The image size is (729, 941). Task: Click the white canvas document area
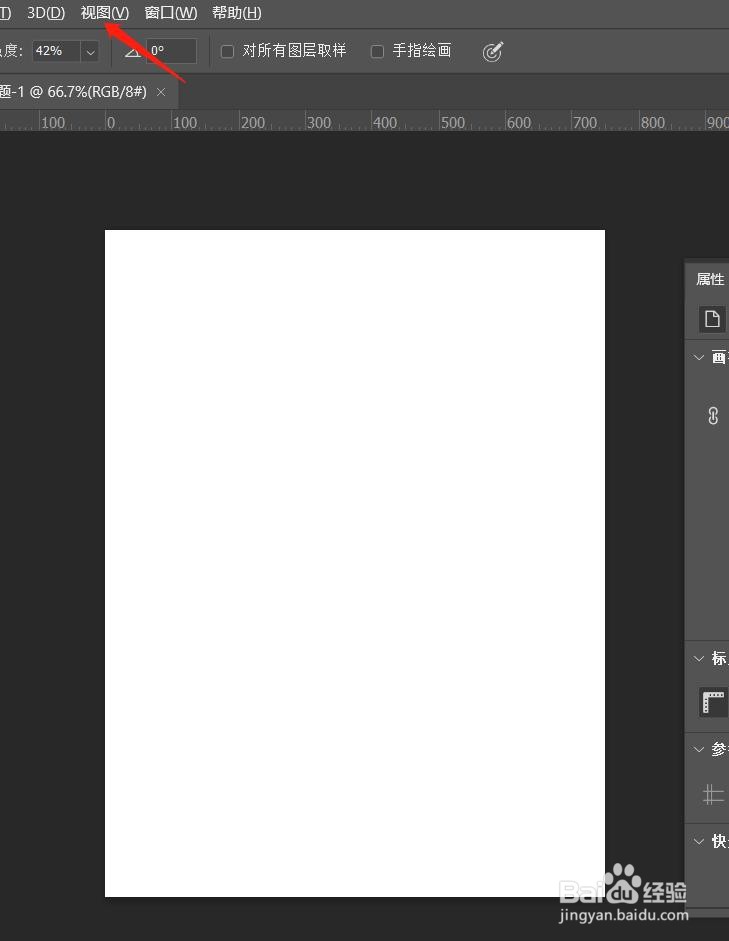[x=355, y=563]
